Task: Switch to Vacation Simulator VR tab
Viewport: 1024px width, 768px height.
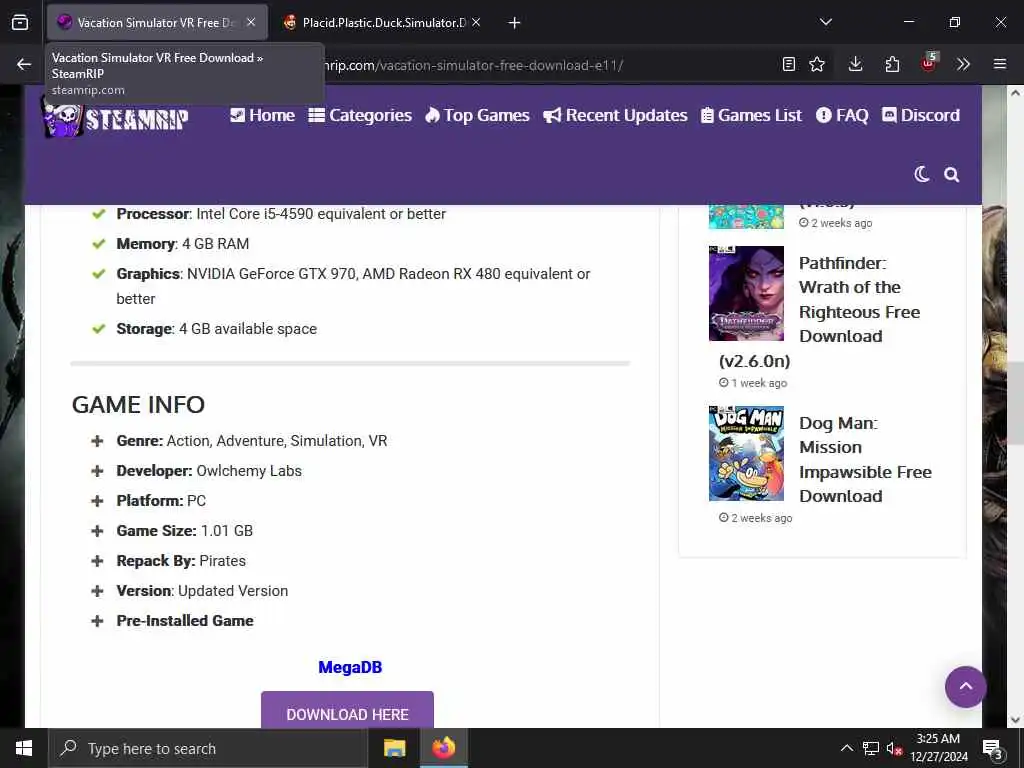Action: click(157, 23)
